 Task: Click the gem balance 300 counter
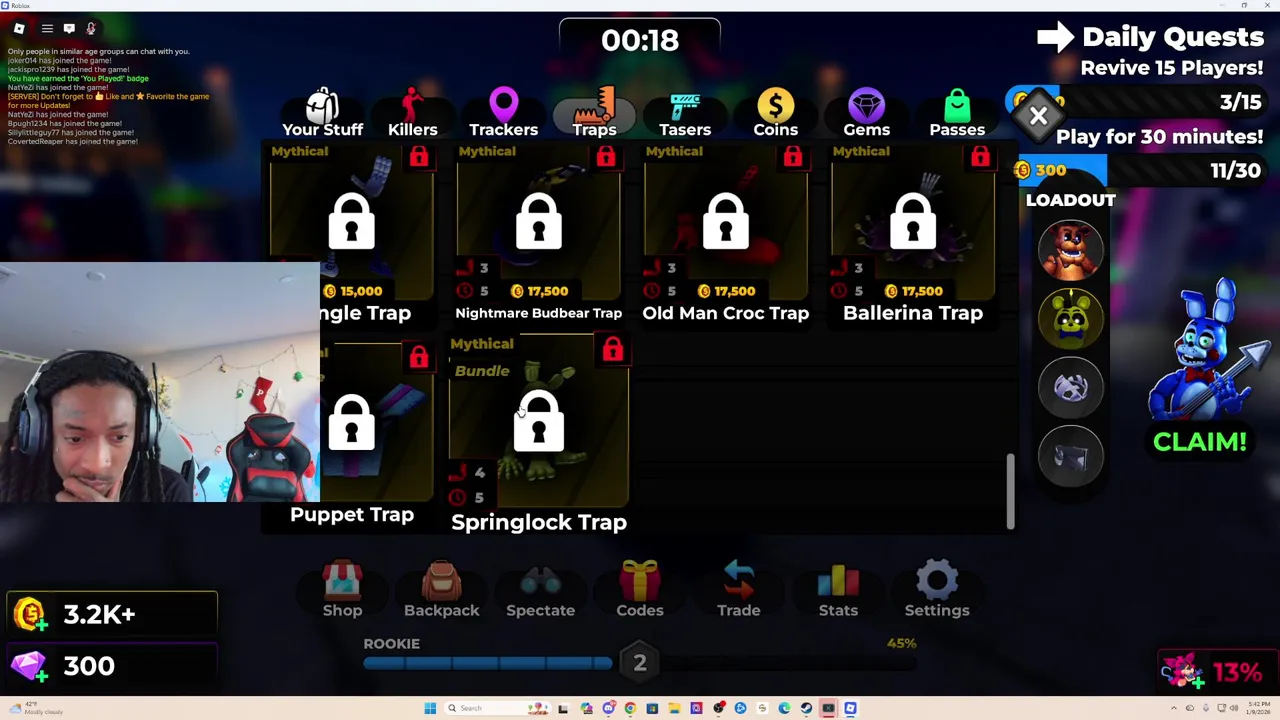pyautogui.click(x=112, y=666)
